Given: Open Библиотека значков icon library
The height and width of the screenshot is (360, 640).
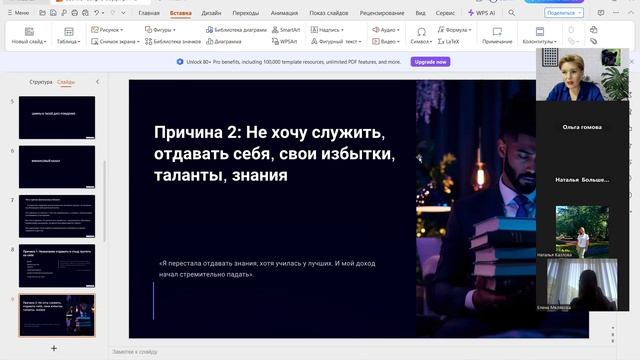Looking at the screenshot, I should (x=173, y=42).
